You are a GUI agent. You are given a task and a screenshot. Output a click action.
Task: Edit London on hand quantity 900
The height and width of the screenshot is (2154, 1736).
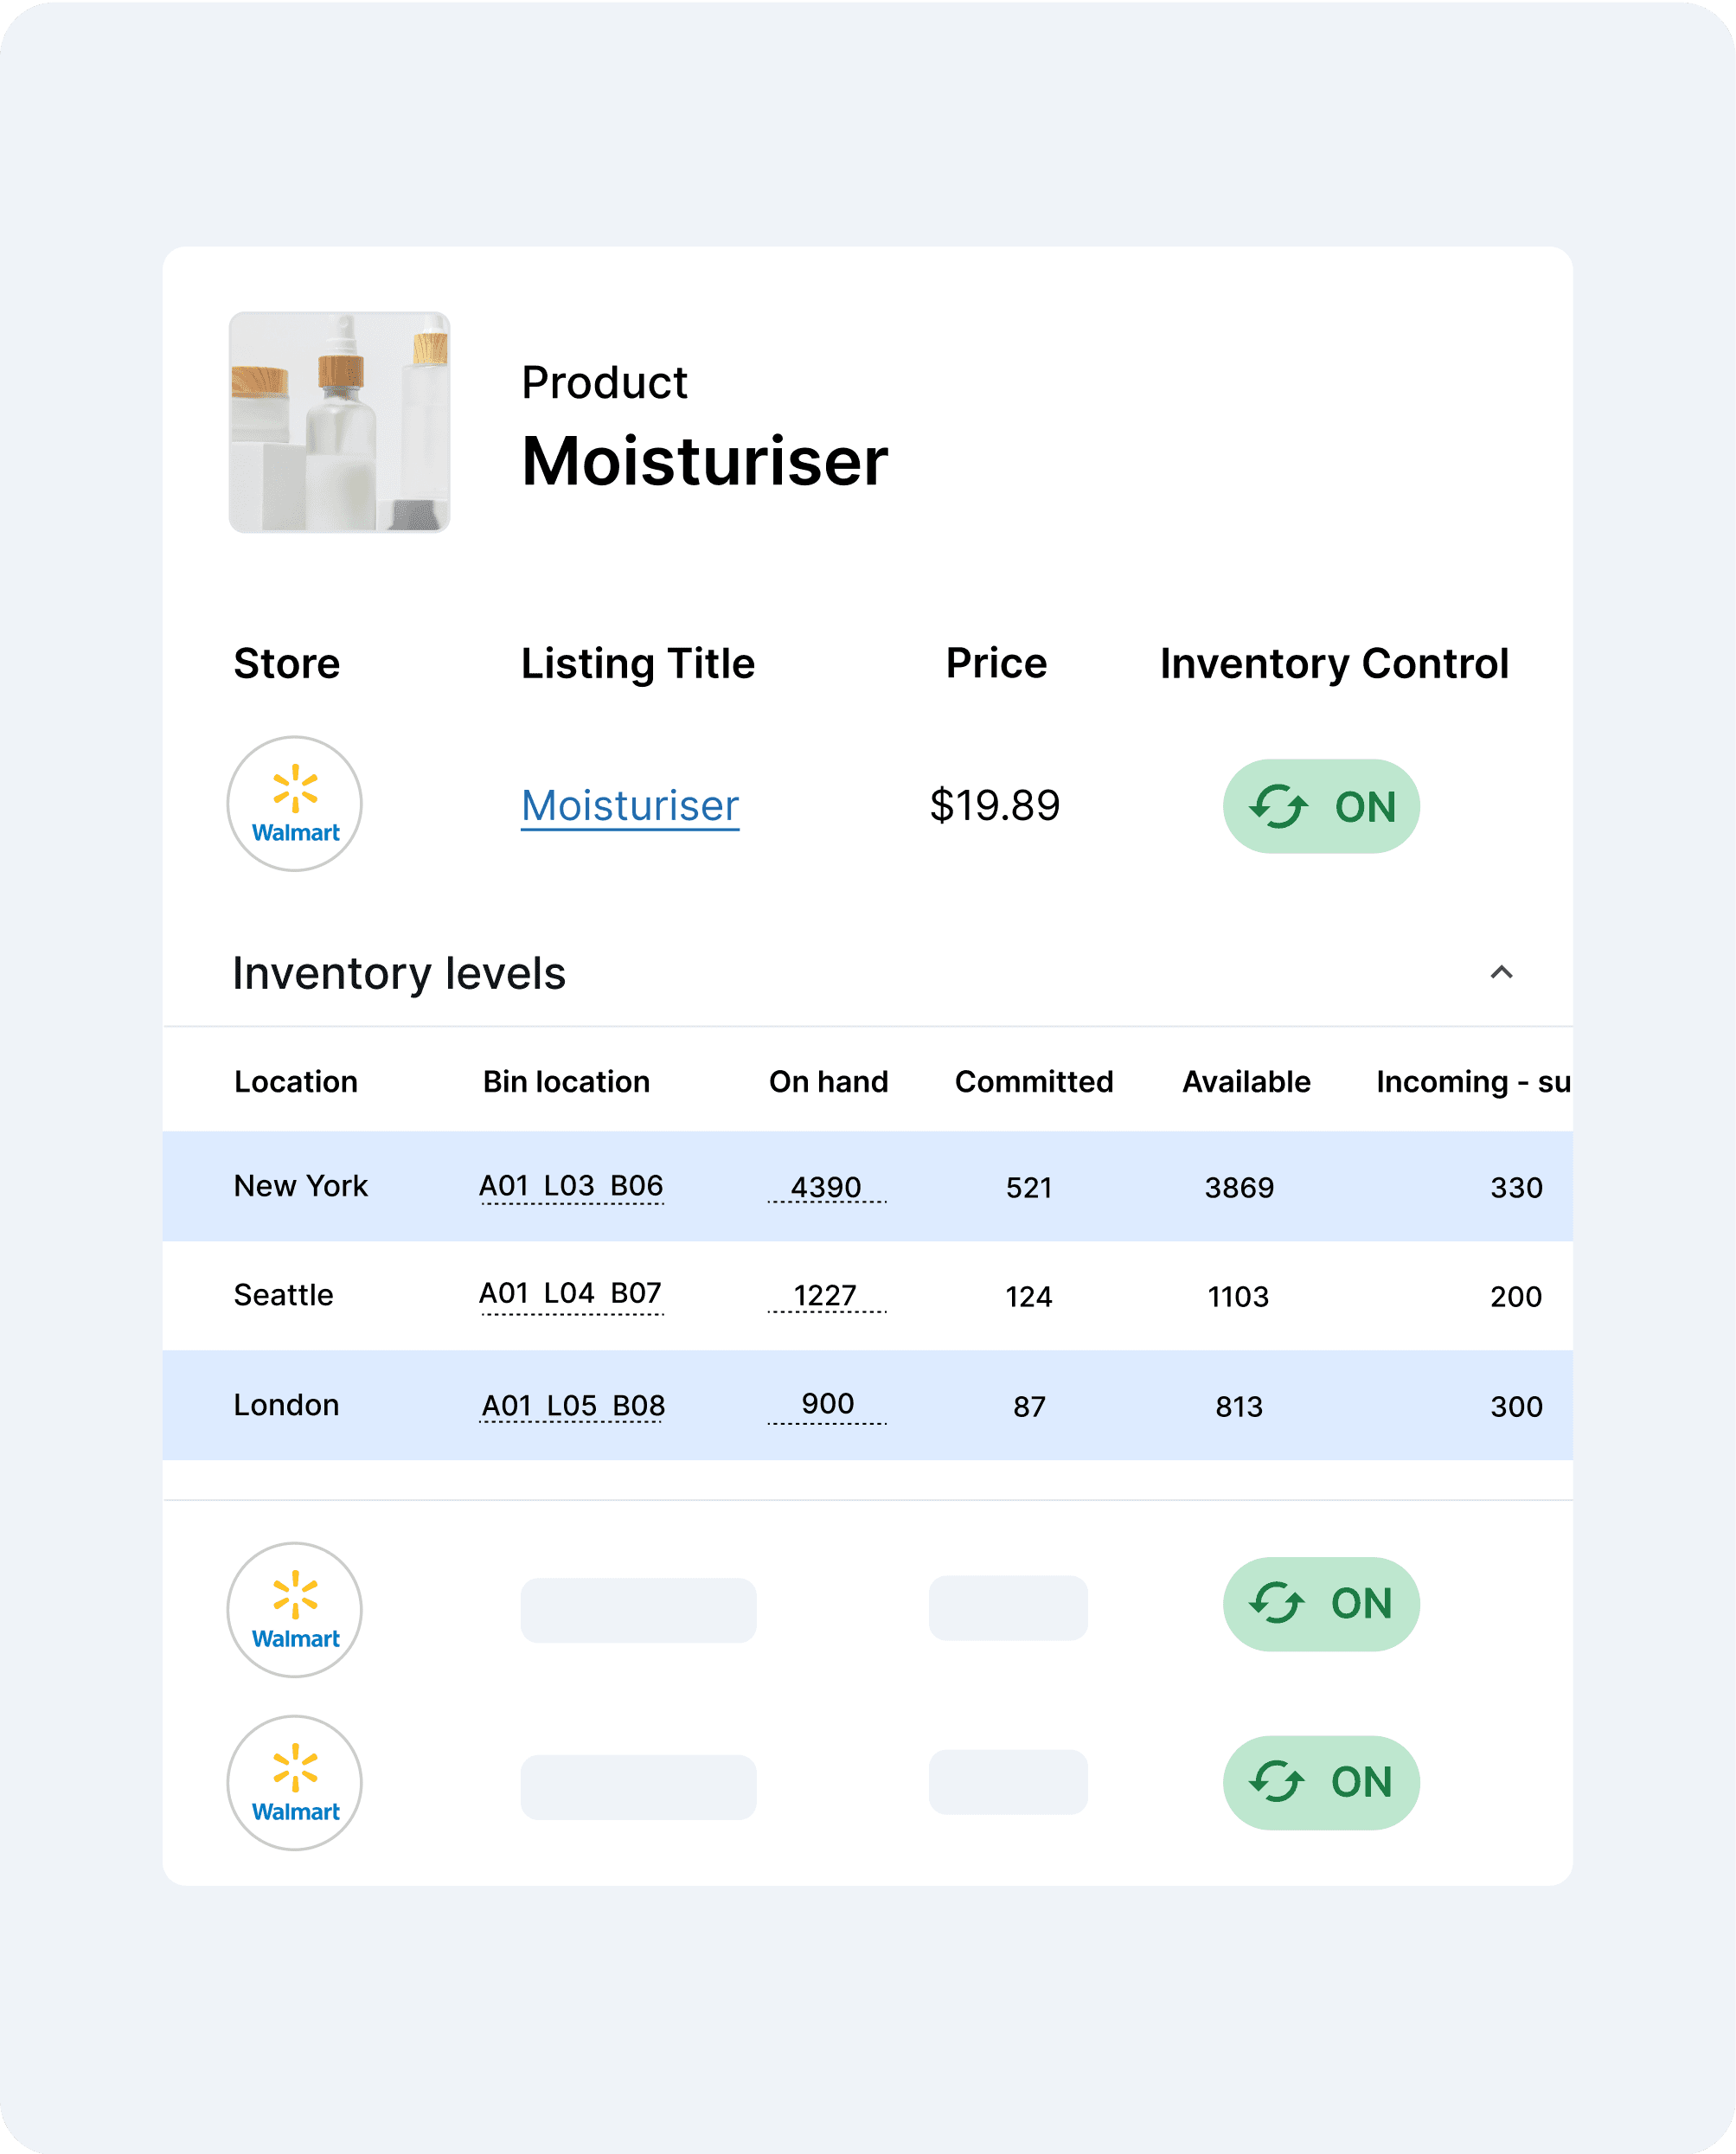827,1404
